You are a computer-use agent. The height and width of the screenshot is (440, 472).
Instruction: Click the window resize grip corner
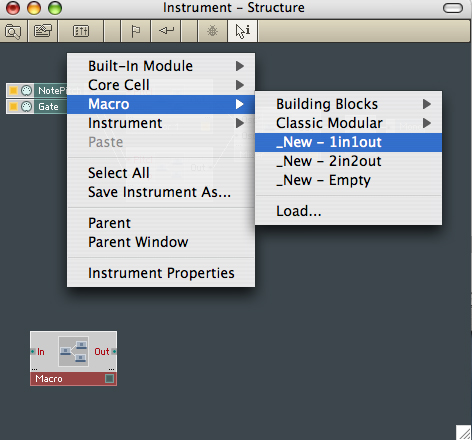pyautogui.click(x=464, y=433)
